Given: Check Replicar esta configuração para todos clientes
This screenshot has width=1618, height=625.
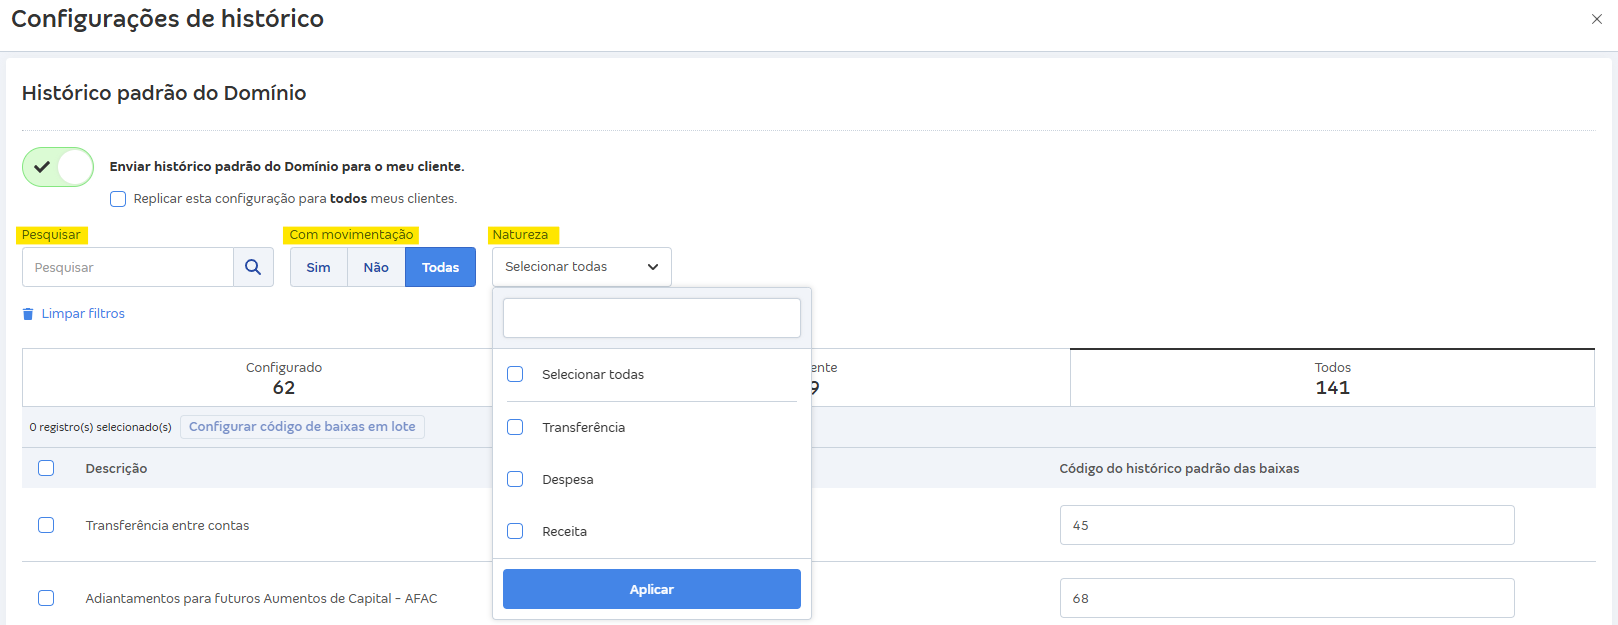Looking at the screenshot, I should pos(118,199).
